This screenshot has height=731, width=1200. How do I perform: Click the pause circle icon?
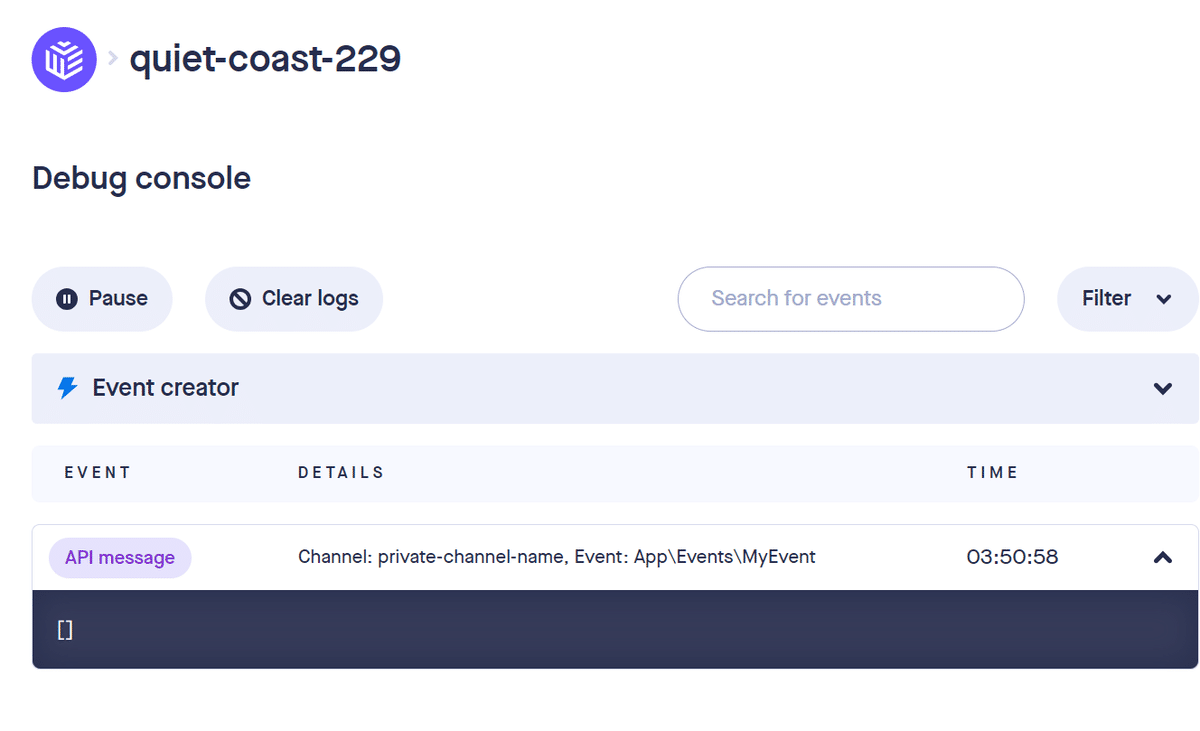[x=67, y=299]
